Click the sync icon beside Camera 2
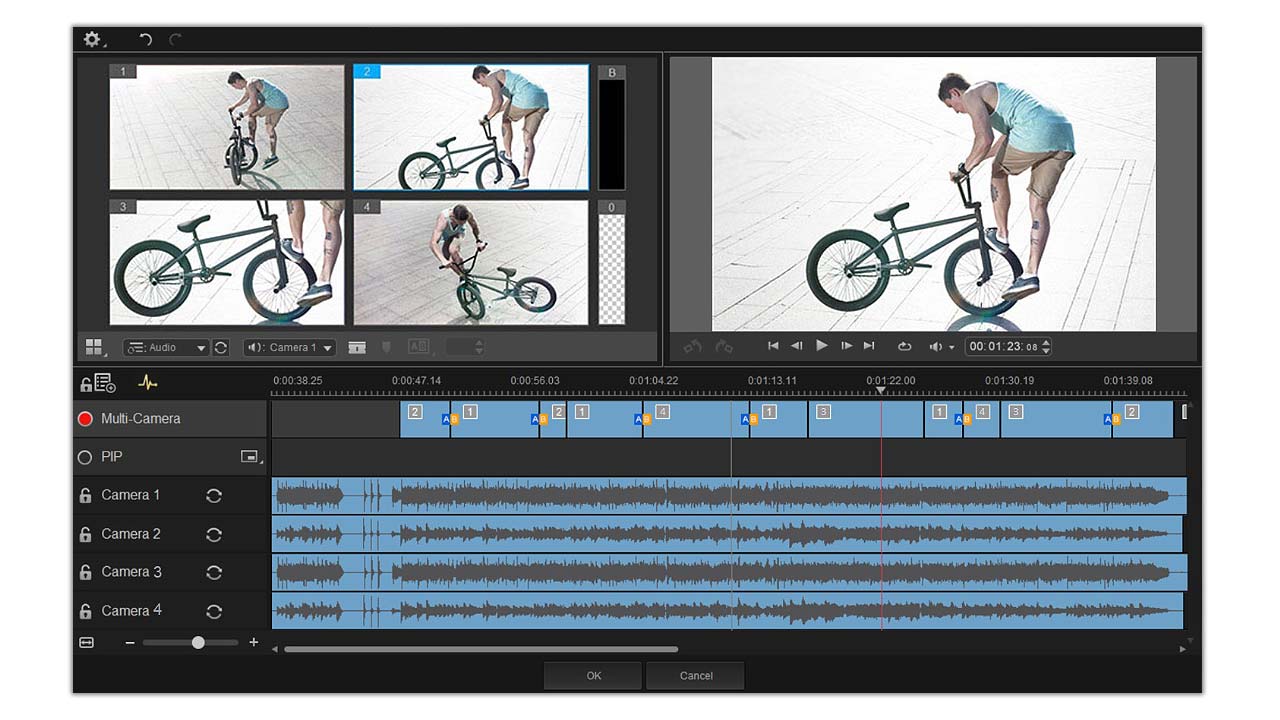This screenshot has height=720, width=1280. pyautogui.click(x=214, y=533)
